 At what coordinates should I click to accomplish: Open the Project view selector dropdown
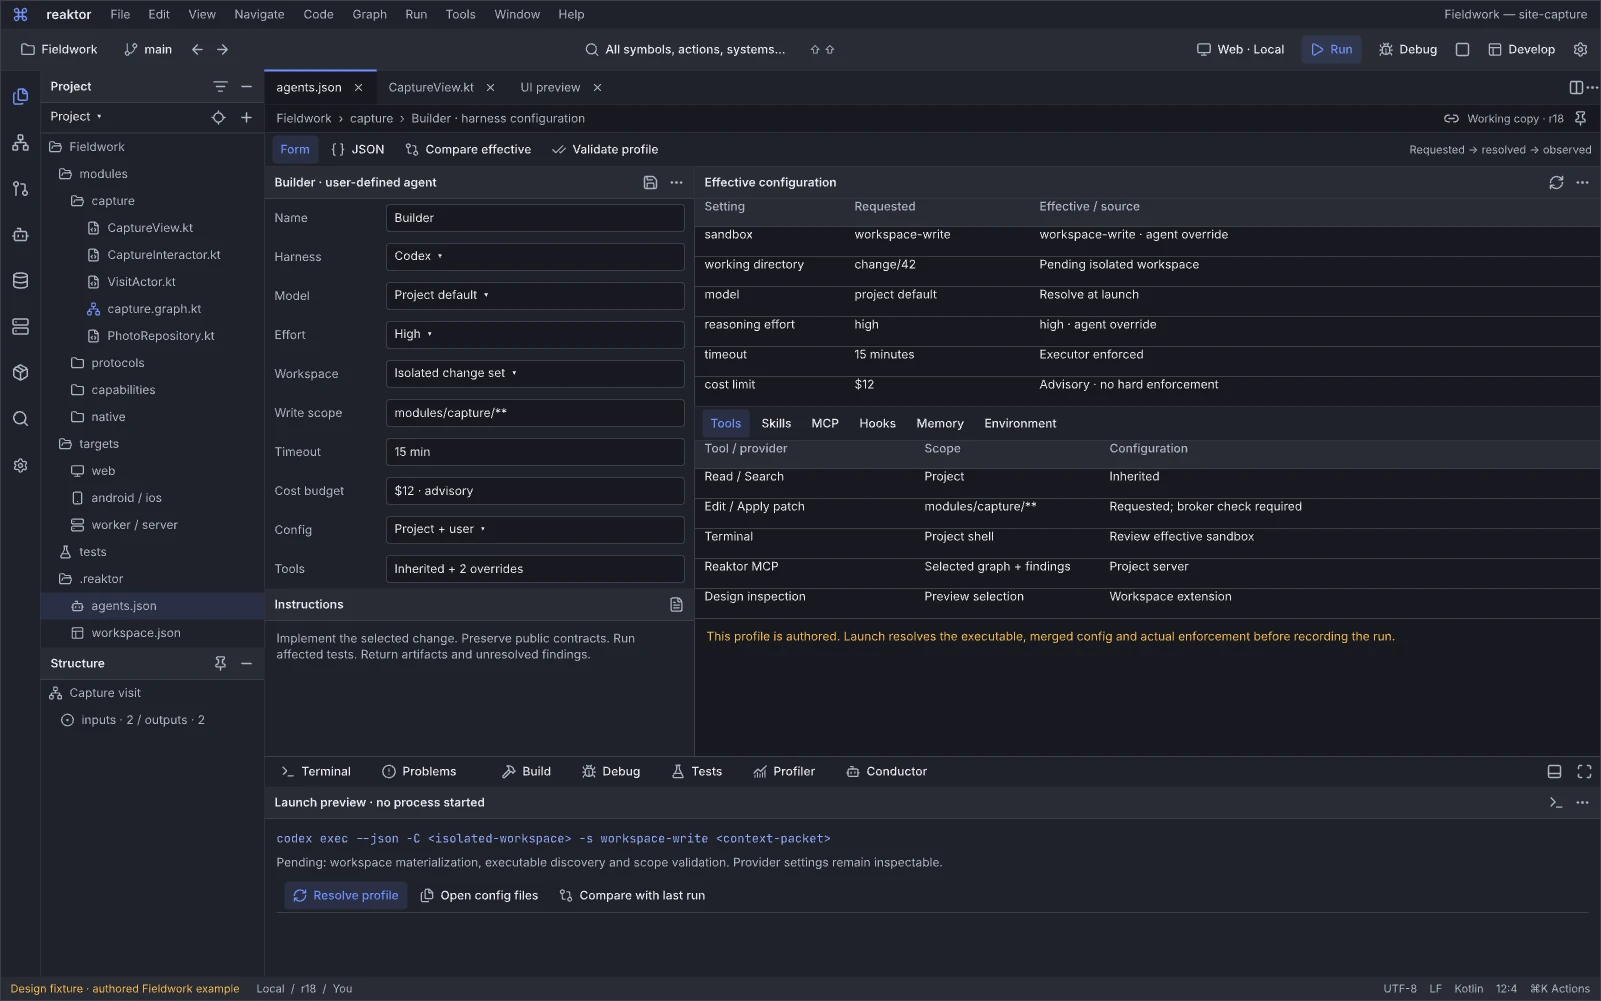tap(76, 116)
